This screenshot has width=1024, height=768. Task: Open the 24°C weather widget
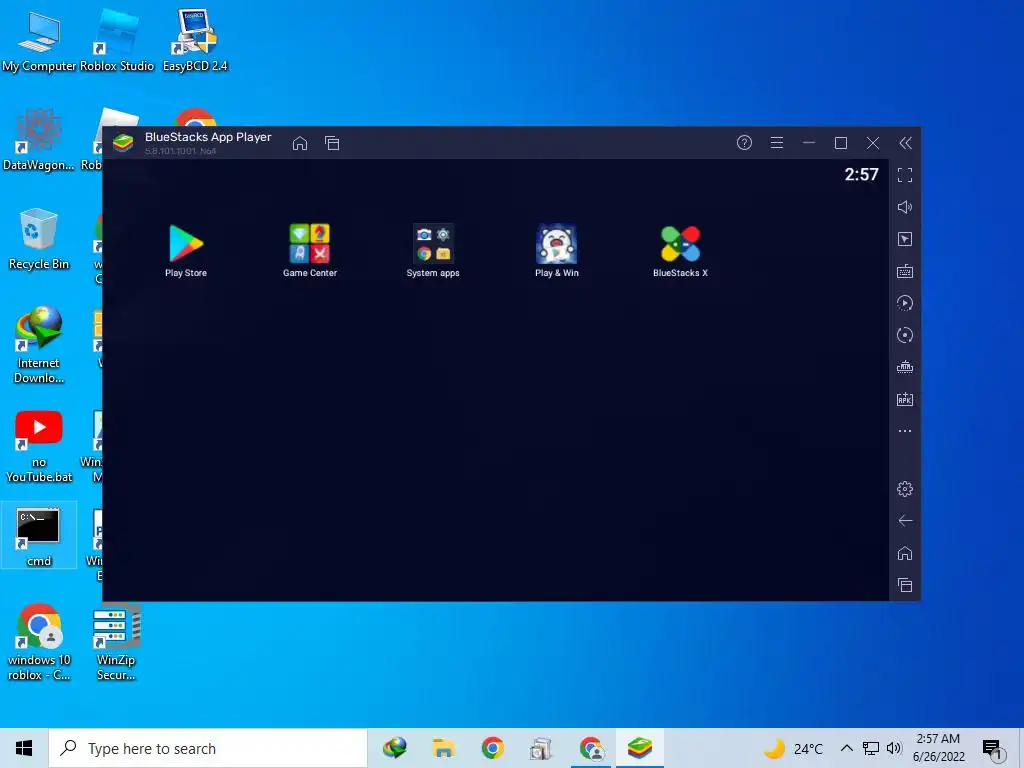792,748
